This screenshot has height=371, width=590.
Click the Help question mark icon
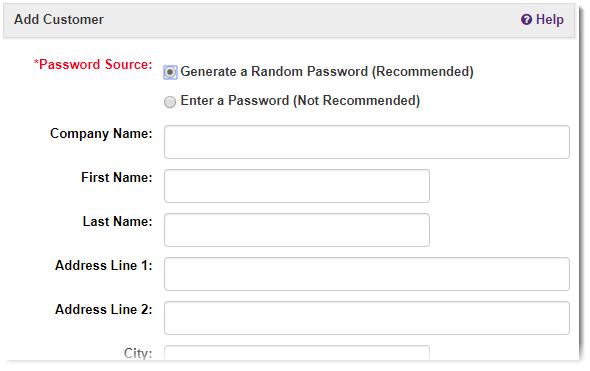[526, 20]
